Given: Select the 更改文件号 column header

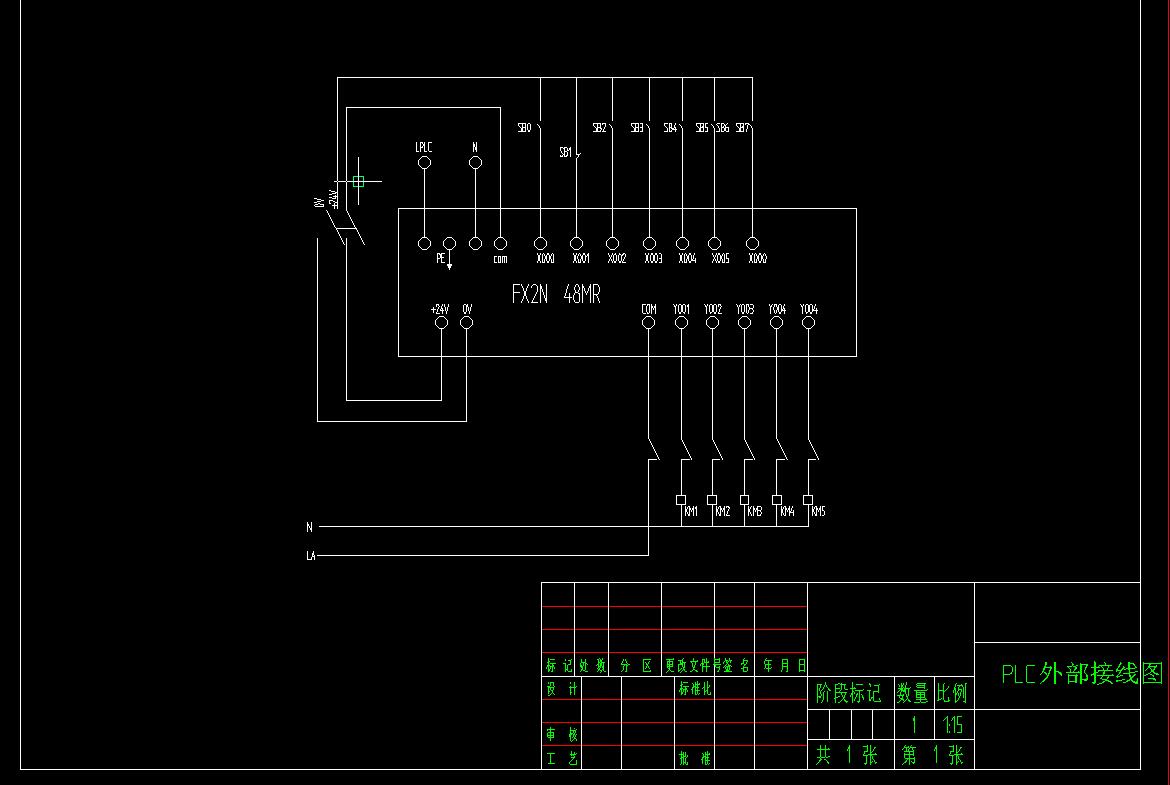Looking at the screenshot, I should (x=693, y=666).
